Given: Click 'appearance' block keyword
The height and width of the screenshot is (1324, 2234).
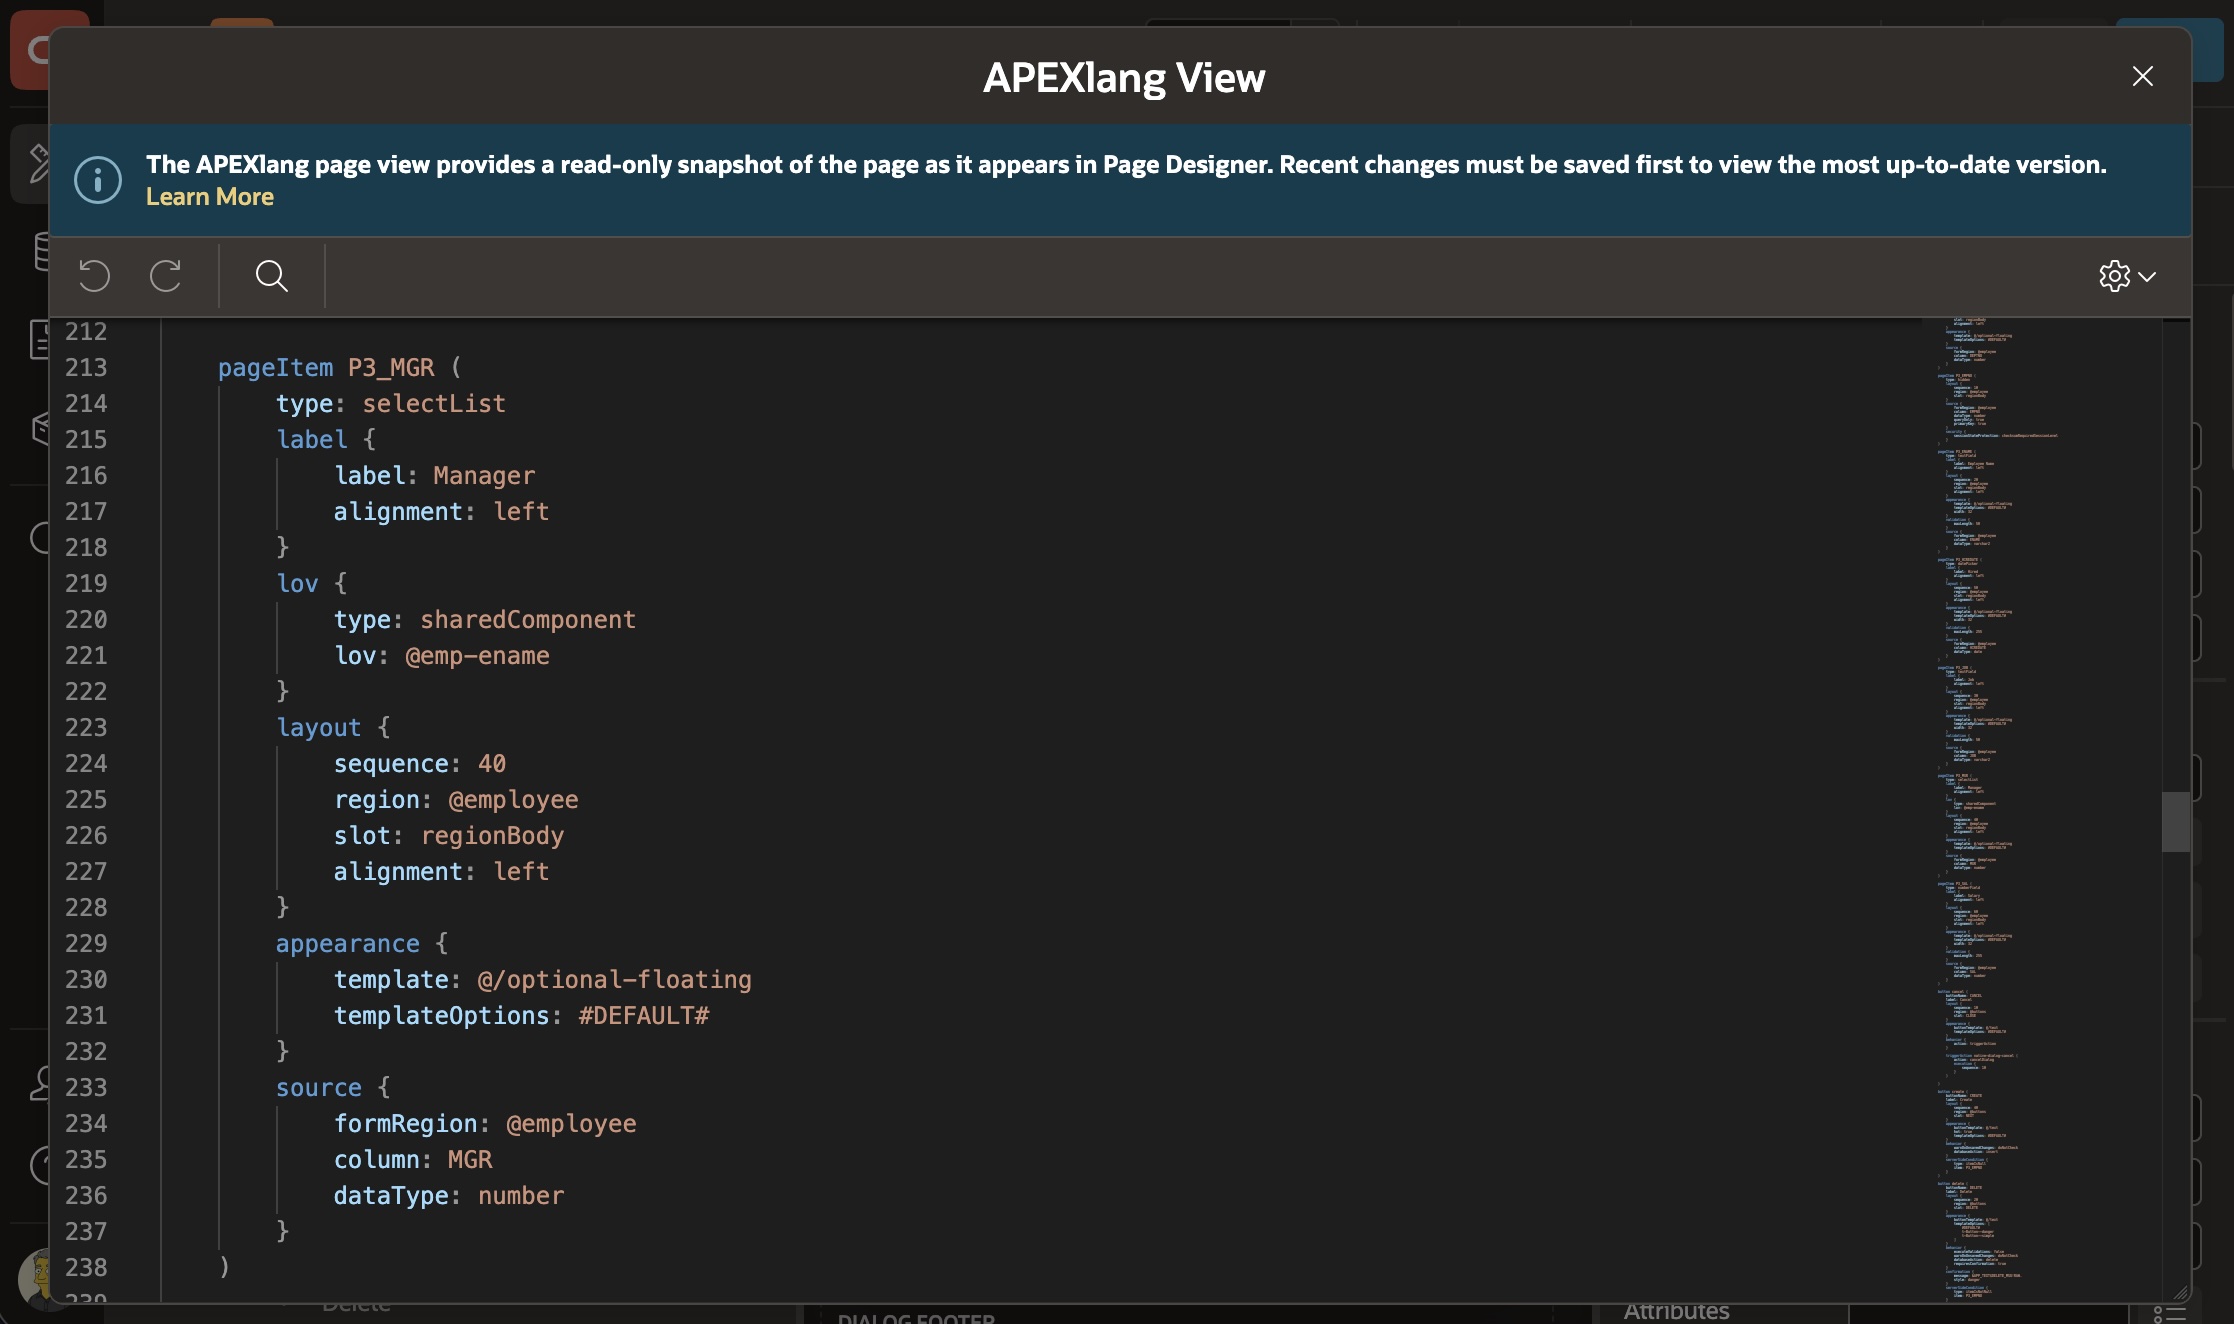Looking at the screenshot, I should point(348,944).
